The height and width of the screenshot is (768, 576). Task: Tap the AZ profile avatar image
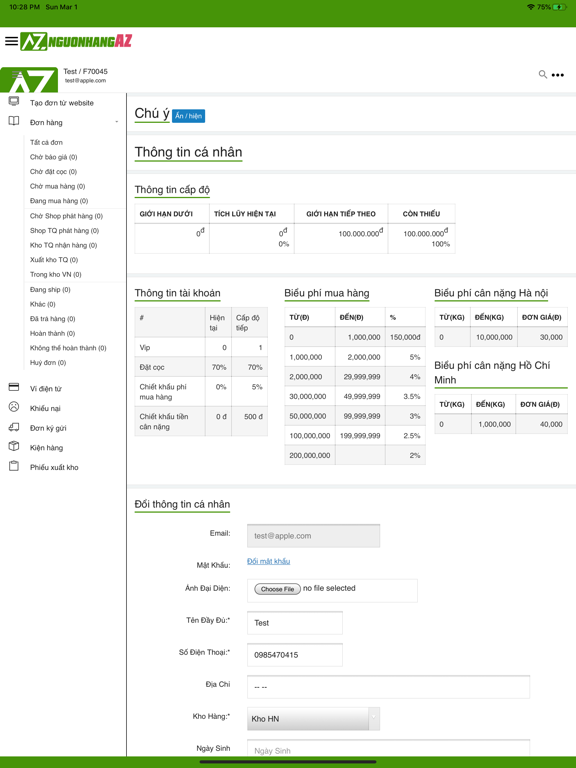(x=29, y=80)
